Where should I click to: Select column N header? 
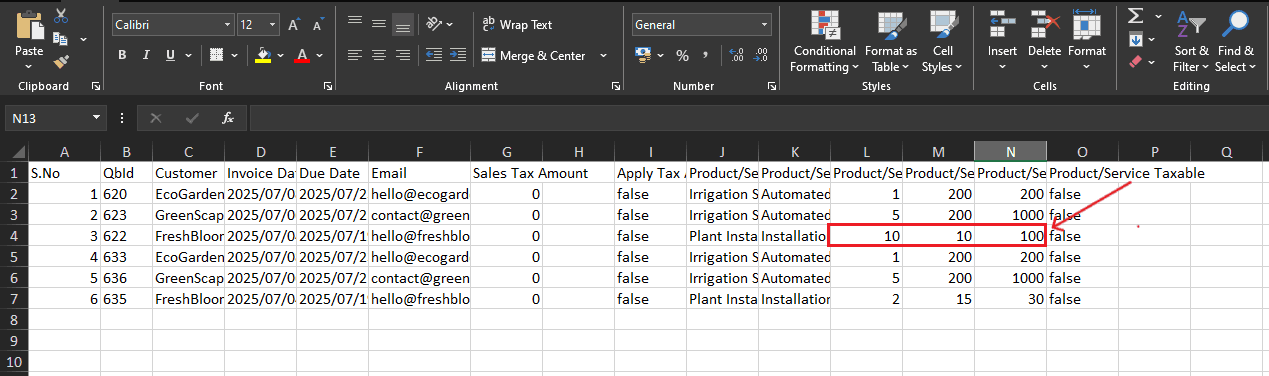(x=1010, y=152)
